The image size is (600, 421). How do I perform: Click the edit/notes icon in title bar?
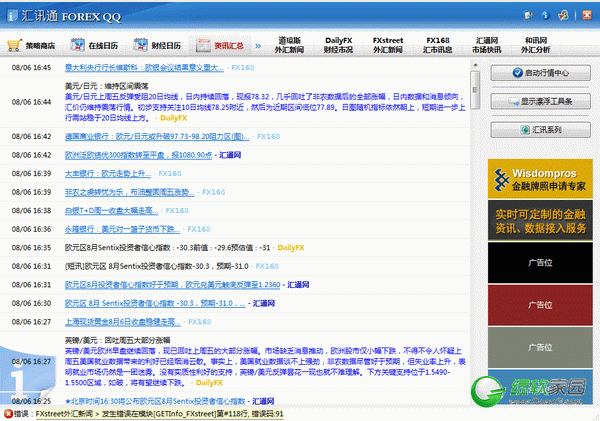[x=528, y=15]
